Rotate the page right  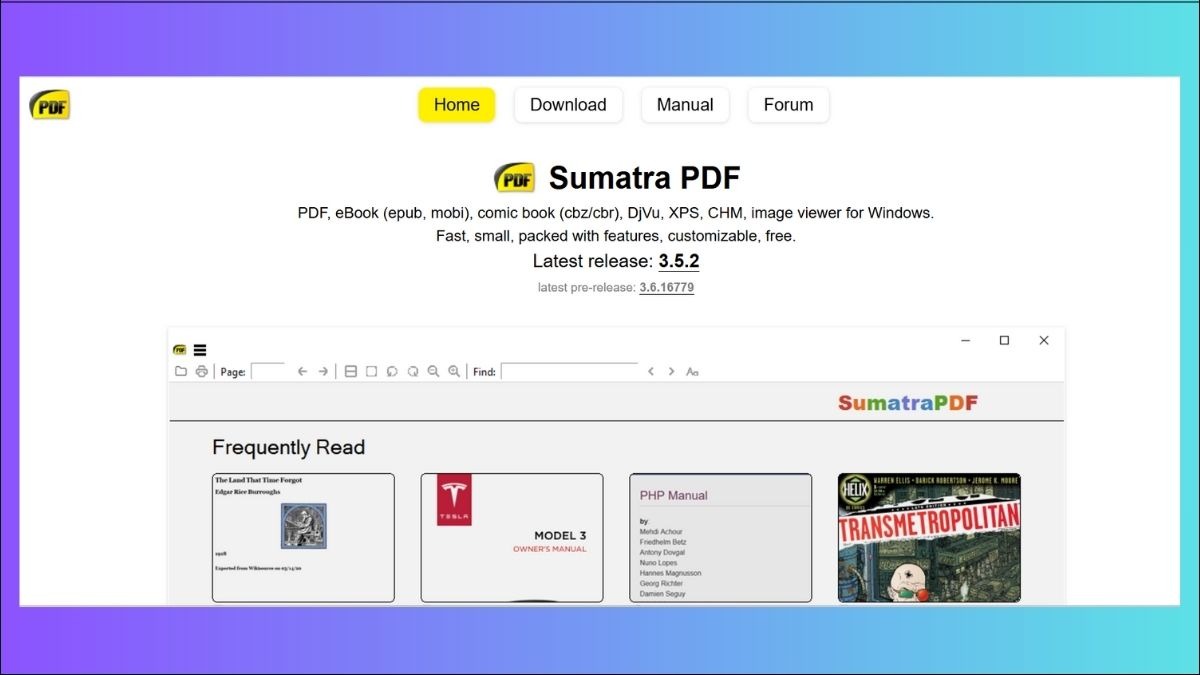pos(413,371)
